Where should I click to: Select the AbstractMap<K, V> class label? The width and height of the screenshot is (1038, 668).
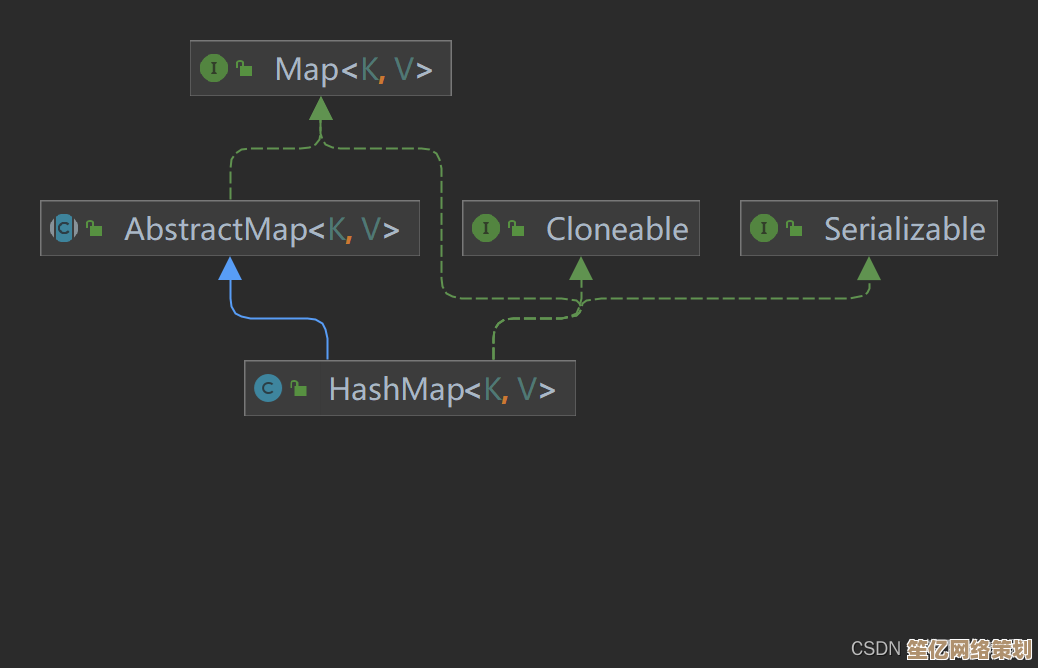pyautogui.click(x=262, y=229)
